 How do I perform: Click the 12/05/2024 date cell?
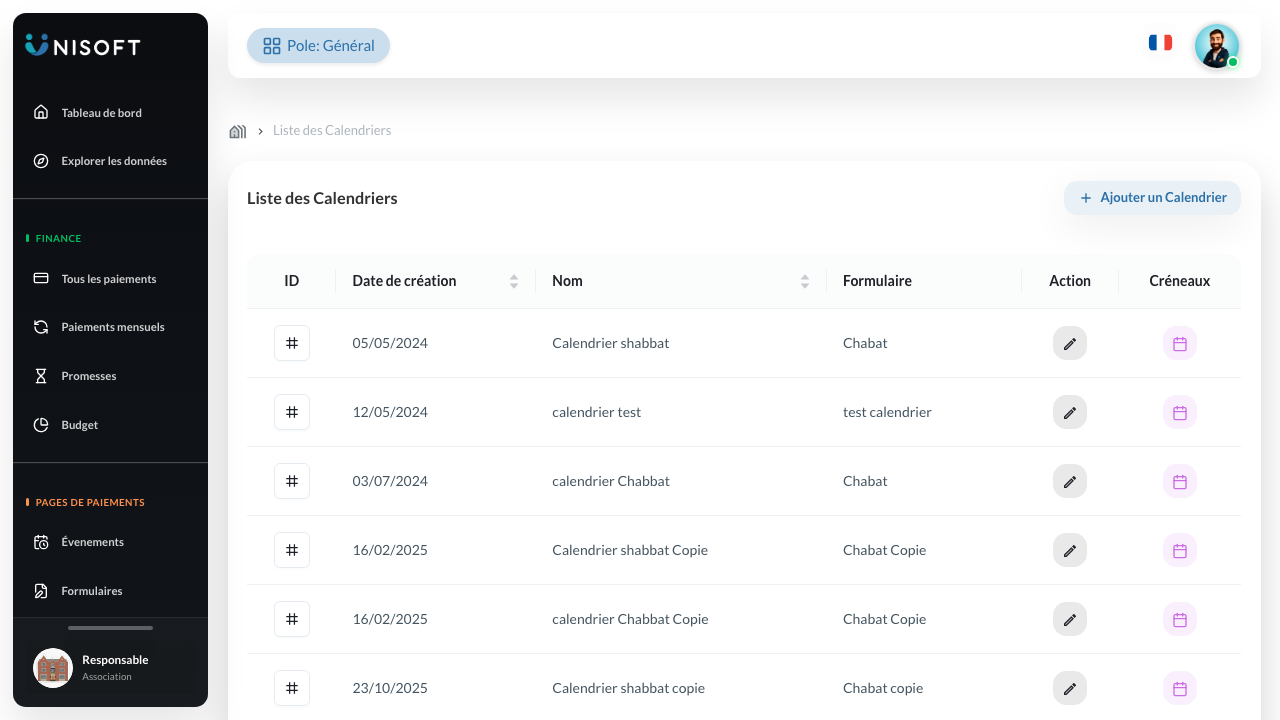(x=390, y=412)
